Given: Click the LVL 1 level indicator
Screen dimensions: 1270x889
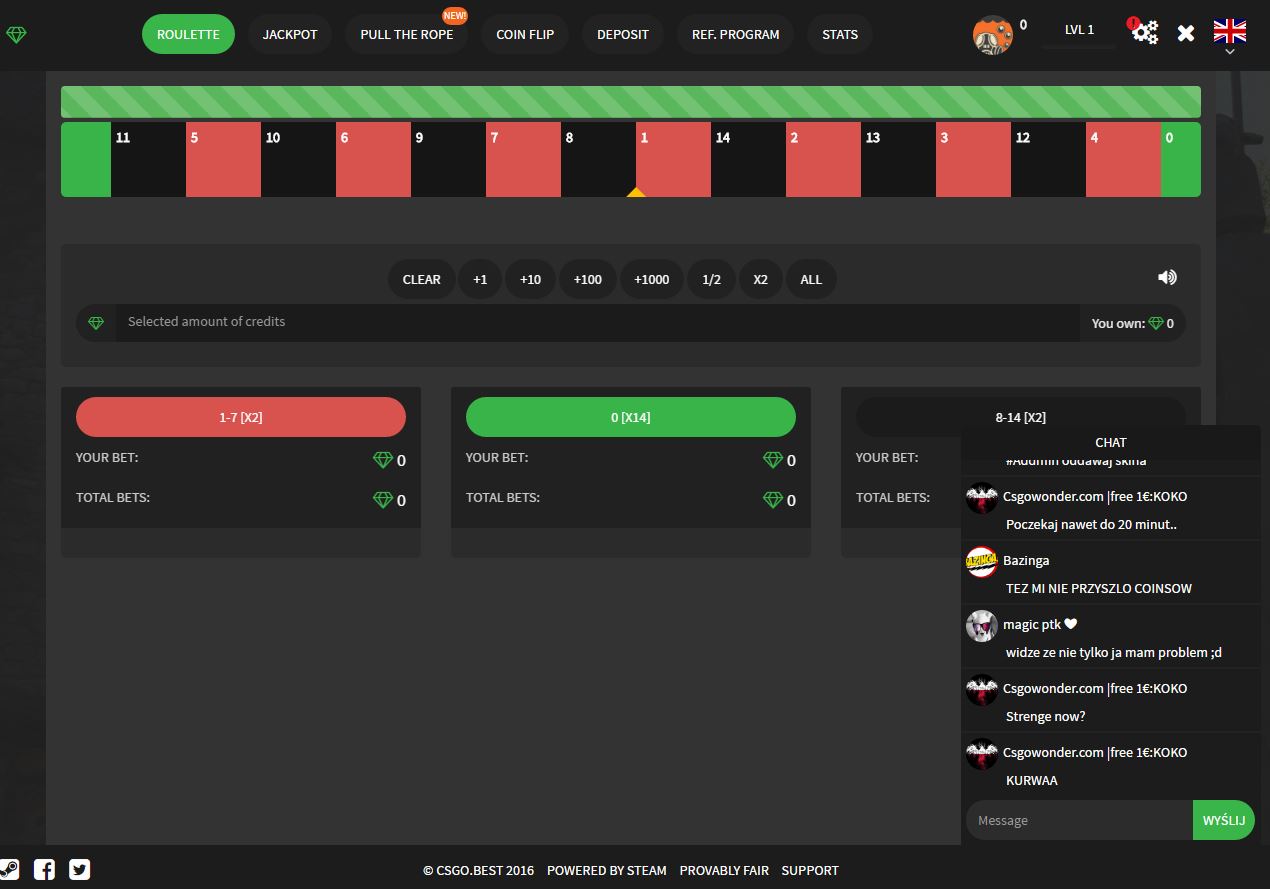Looking at the screenshot, I should pyautogui.click(x=1079, y=30).
